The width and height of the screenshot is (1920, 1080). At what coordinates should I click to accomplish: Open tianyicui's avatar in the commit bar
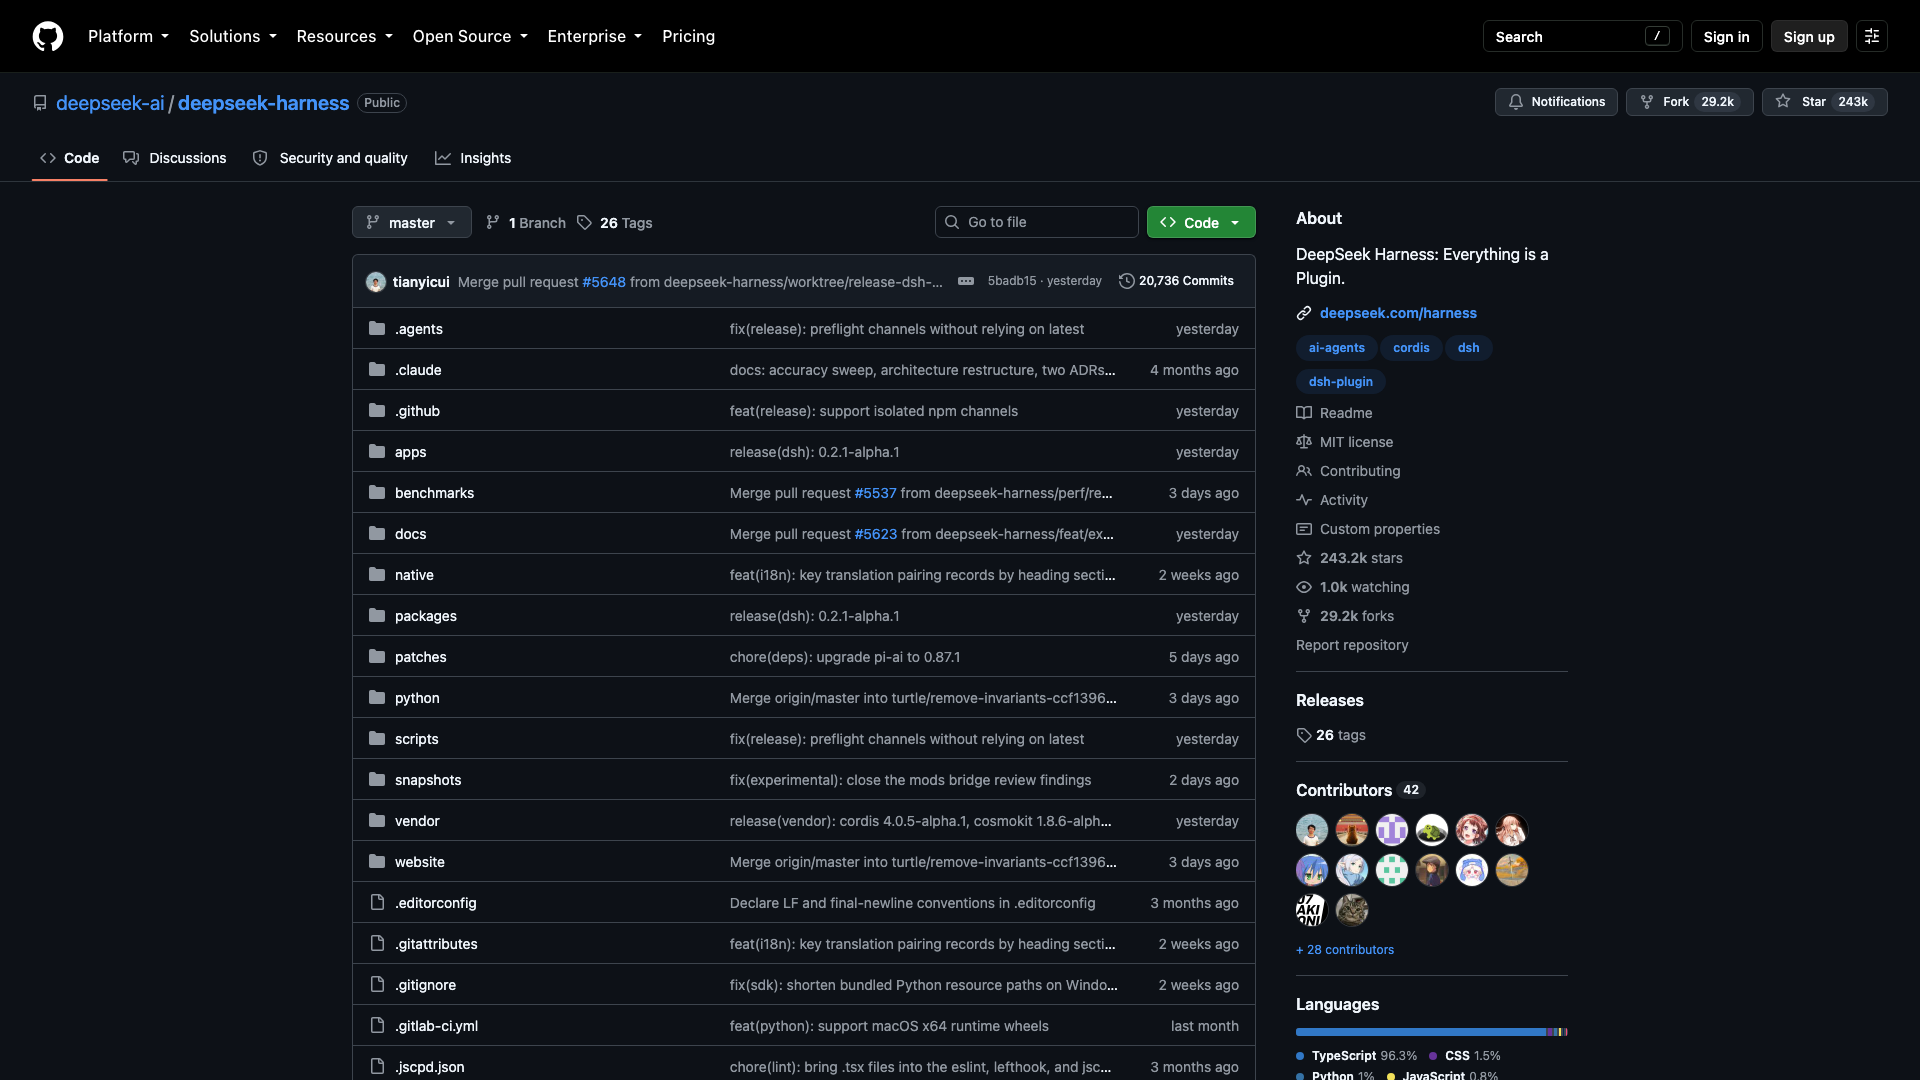pos(376,282)
